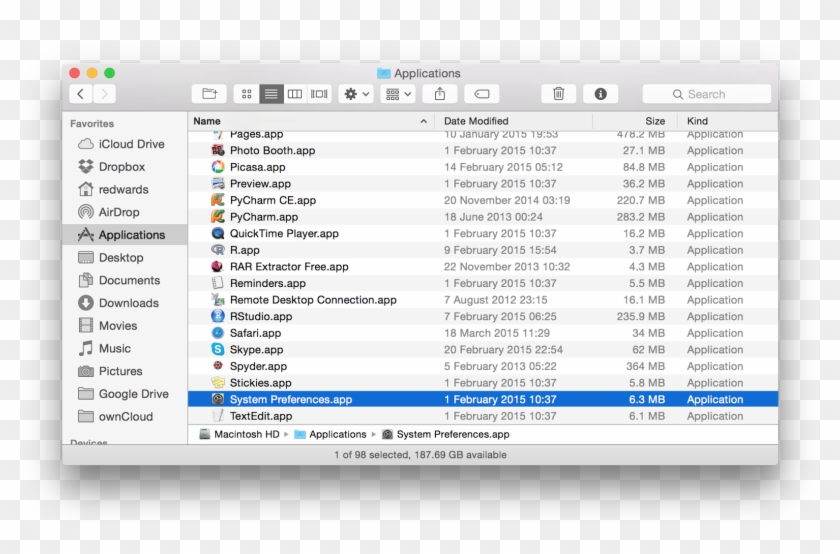Switch to Cover Flow view
The image size is (840, 554).
(x=319, y=94)
